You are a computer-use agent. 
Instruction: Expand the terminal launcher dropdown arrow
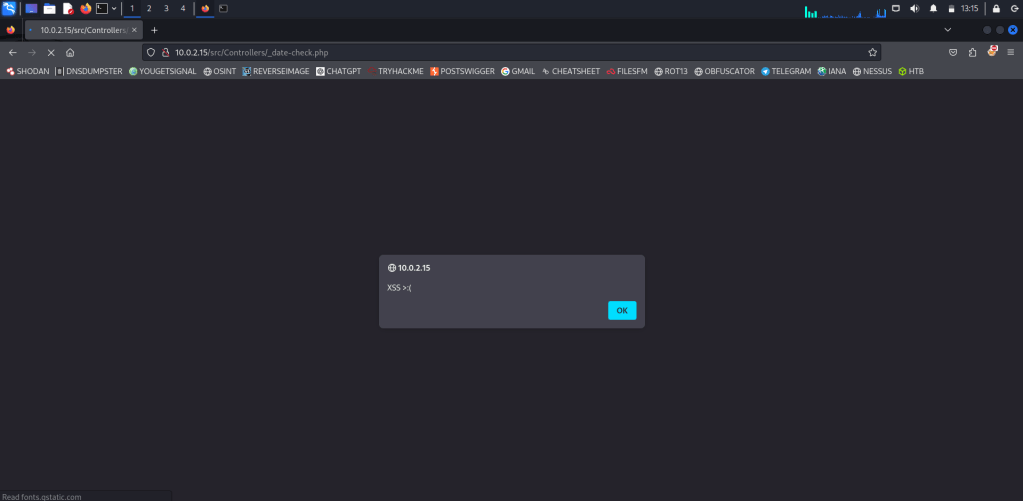pyautogui.click(x=114, y=8)
